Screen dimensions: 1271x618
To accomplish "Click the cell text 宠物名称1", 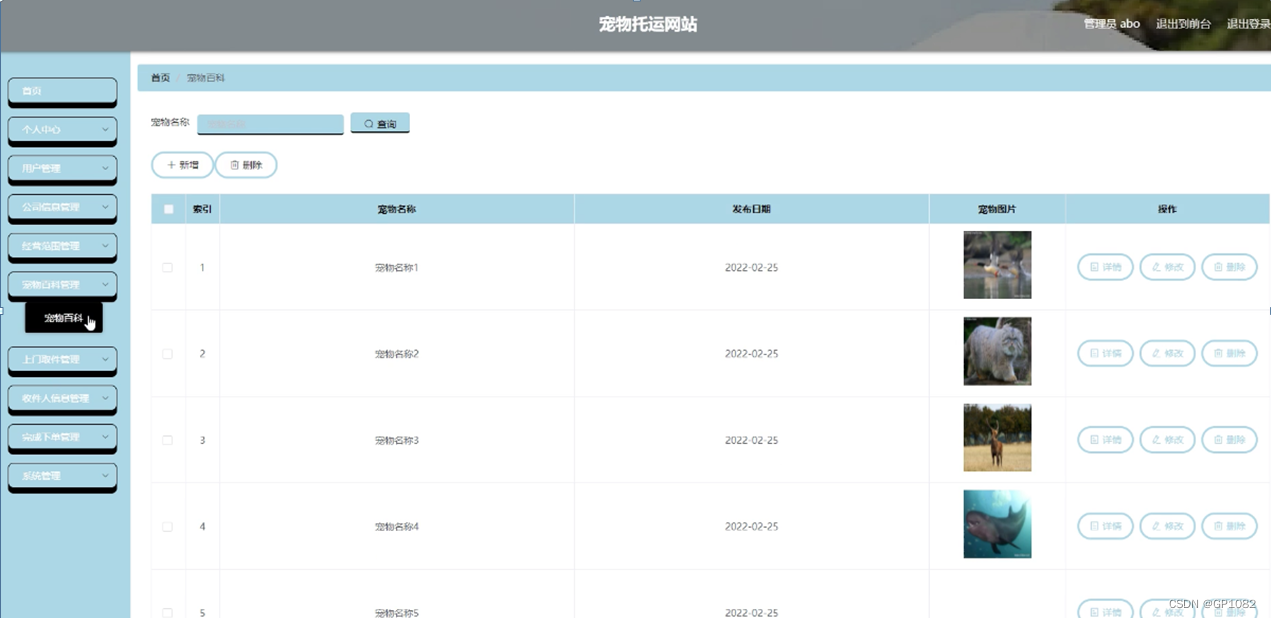I will pyautogui.click(x=397, y=268).
